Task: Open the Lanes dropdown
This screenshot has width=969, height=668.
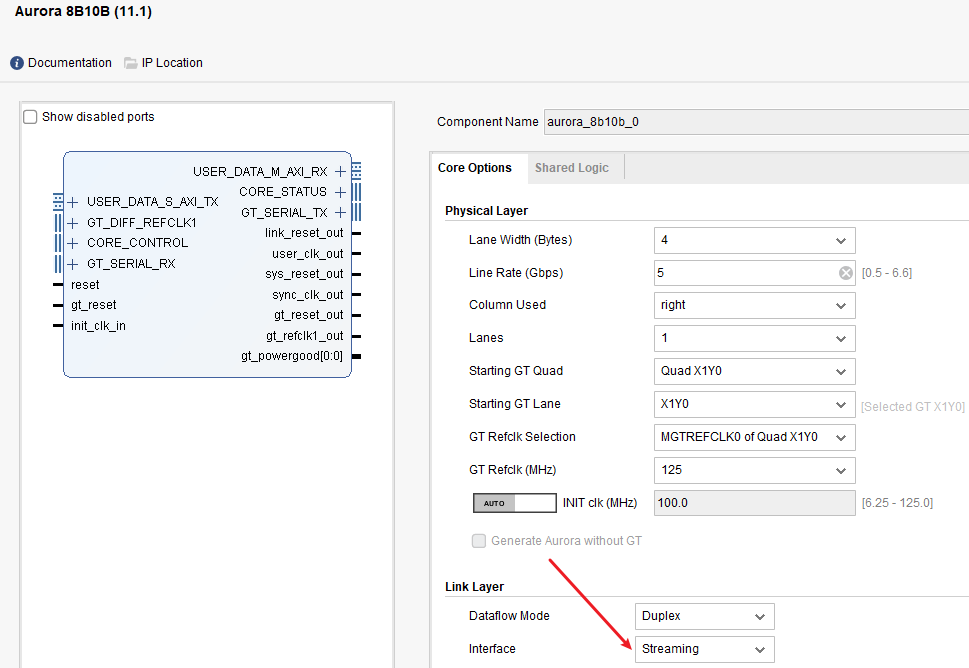Action: [755, 338]
